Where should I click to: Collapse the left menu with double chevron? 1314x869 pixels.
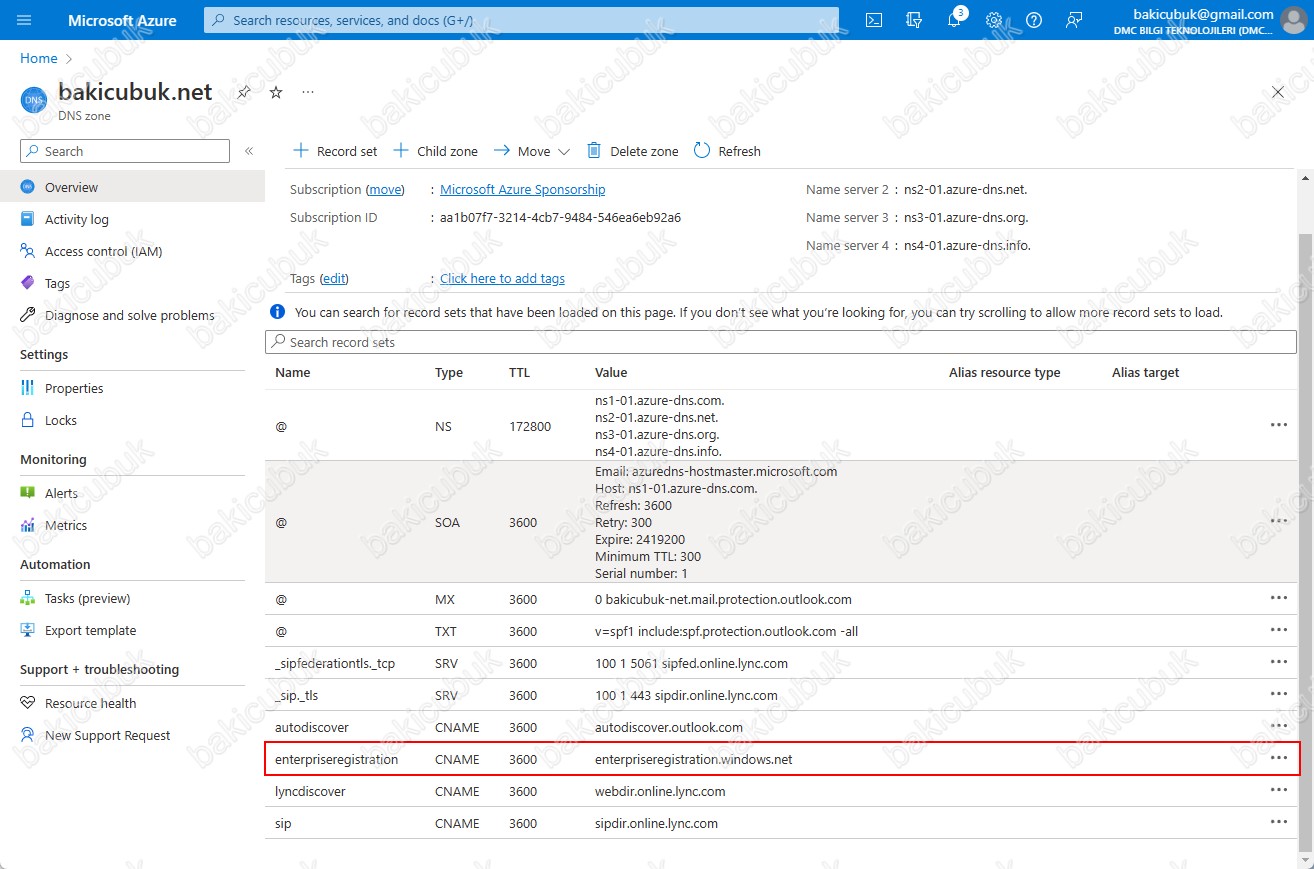tap(249, 151)
